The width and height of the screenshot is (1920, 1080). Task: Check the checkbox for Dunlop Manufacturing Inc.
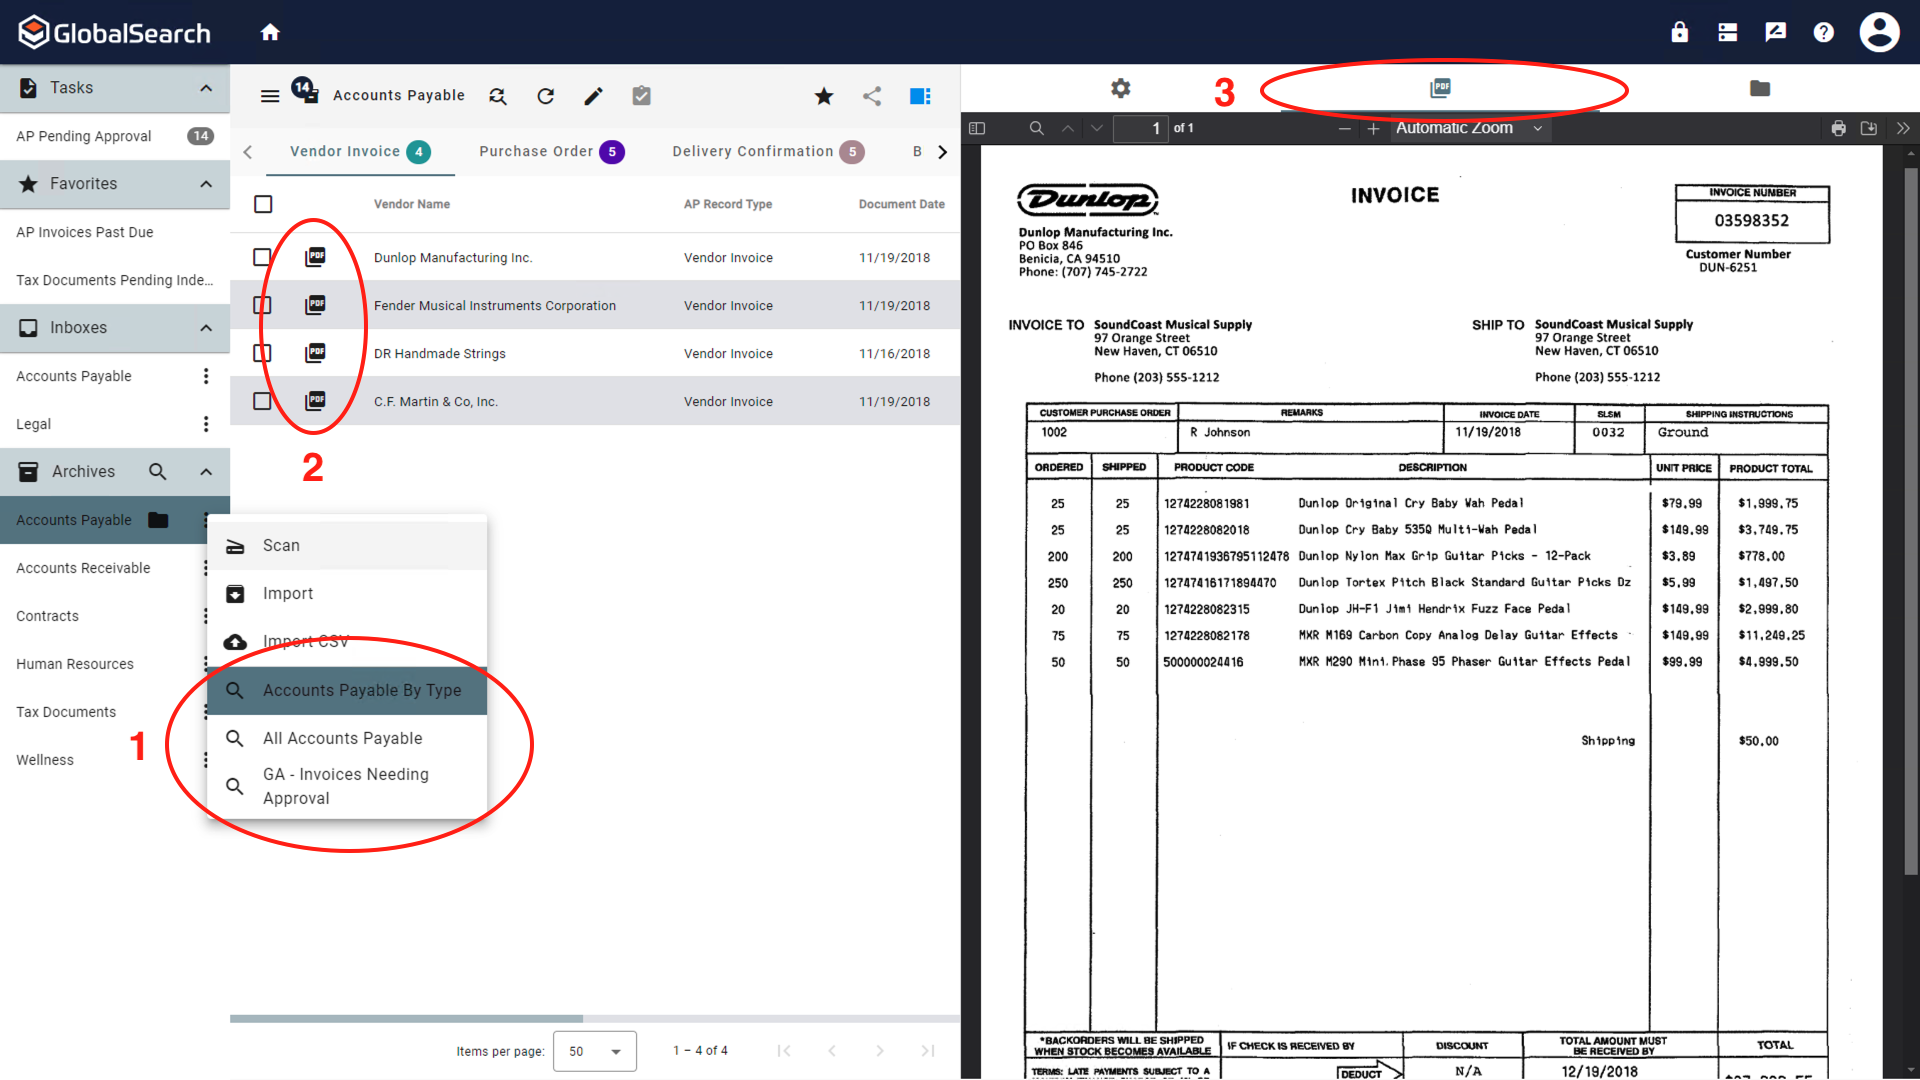click(263, 257)
